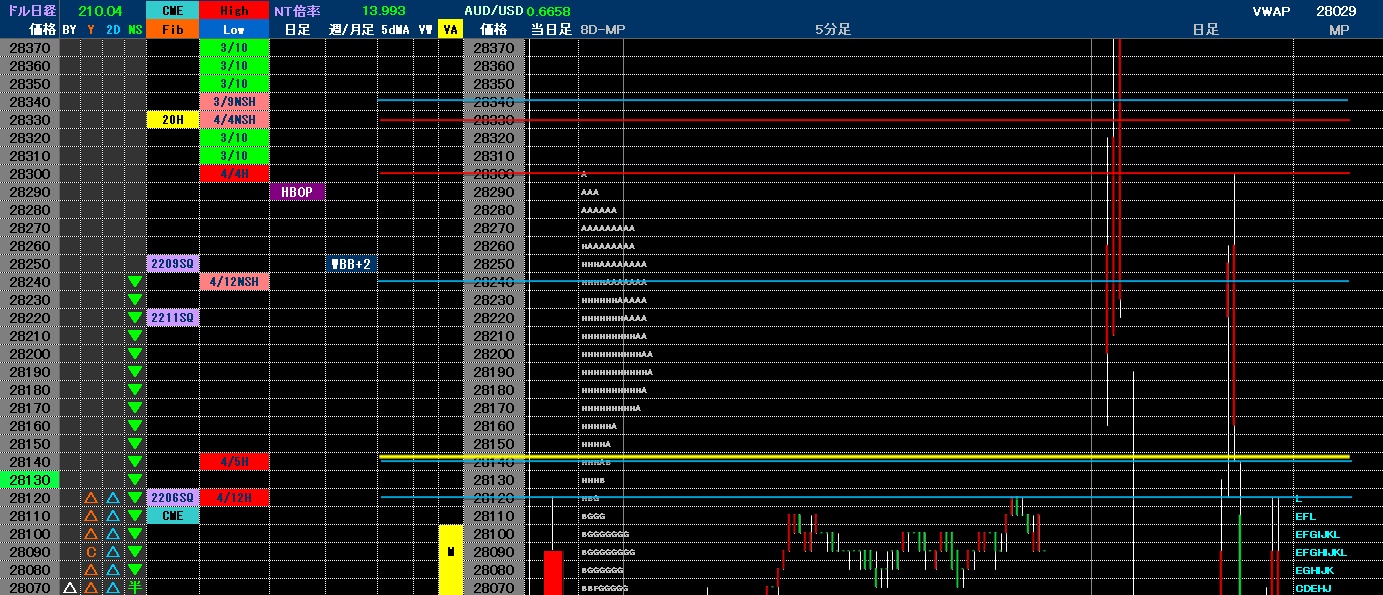The image size is (1383, 595).
Task: Click the green down-triangle in the 28240 row
Action: tap(135, 282)
